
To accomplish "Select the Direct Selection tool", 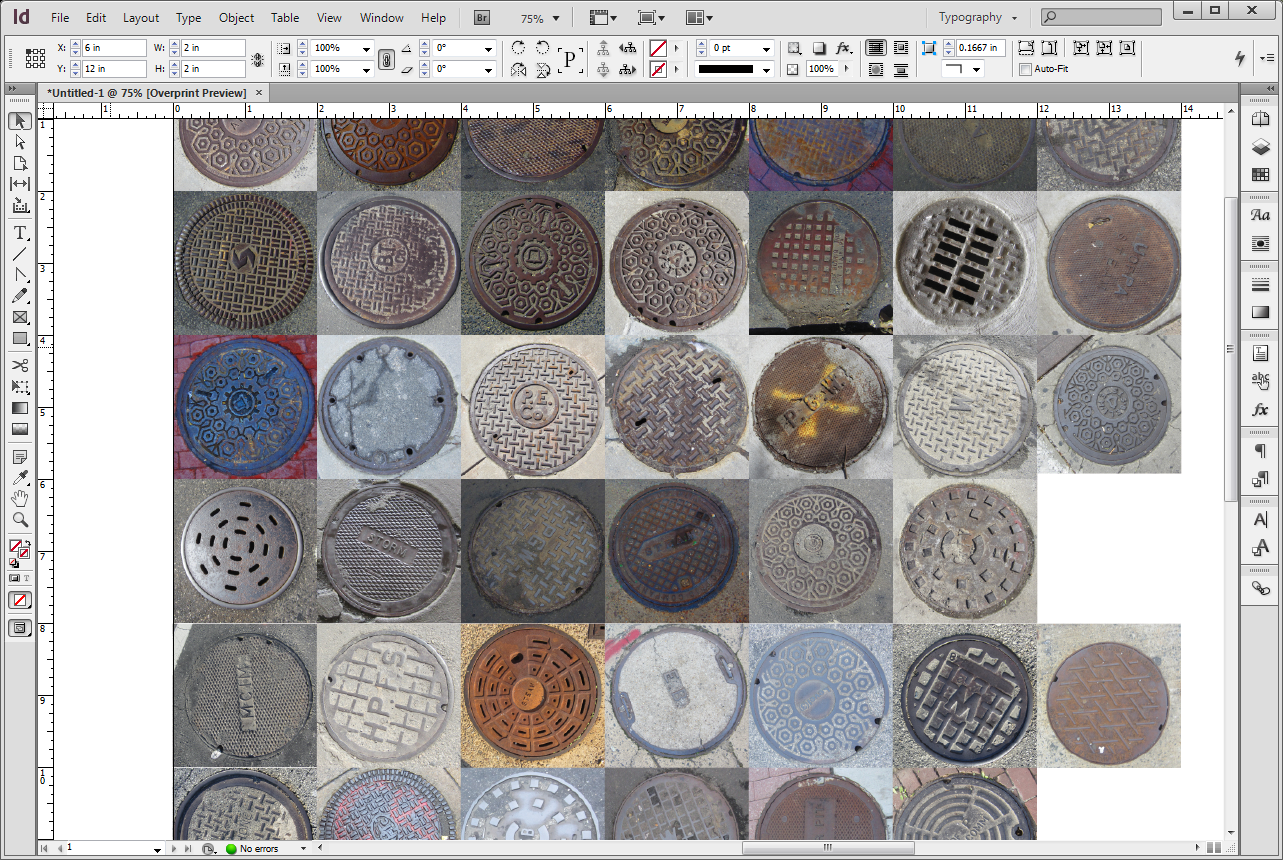I will 20,142.
